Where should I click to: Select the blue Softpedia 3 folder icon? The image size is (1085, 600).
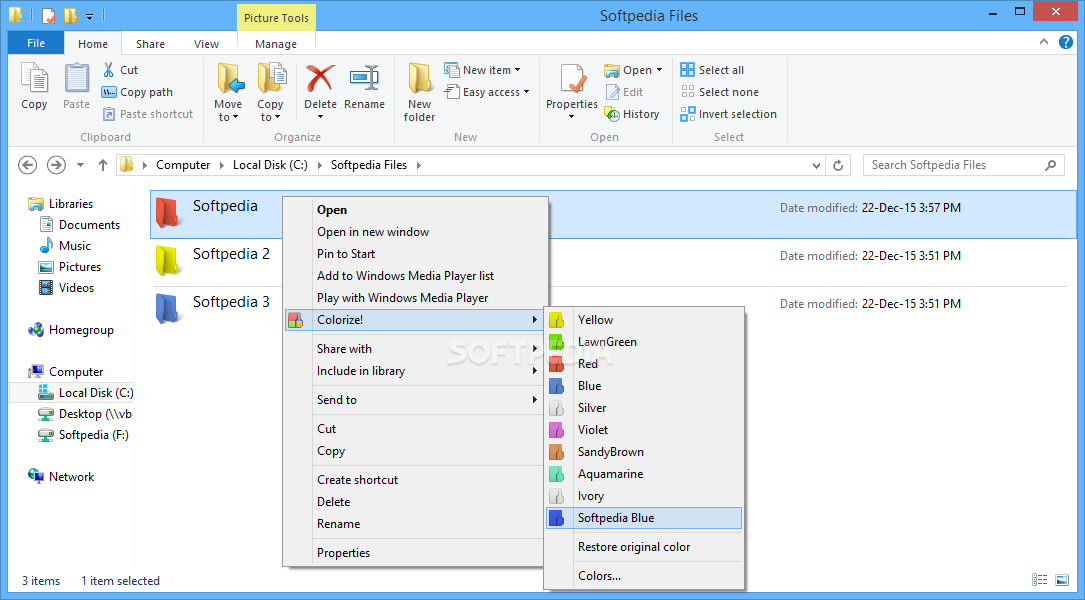click(x=169, y=308)
